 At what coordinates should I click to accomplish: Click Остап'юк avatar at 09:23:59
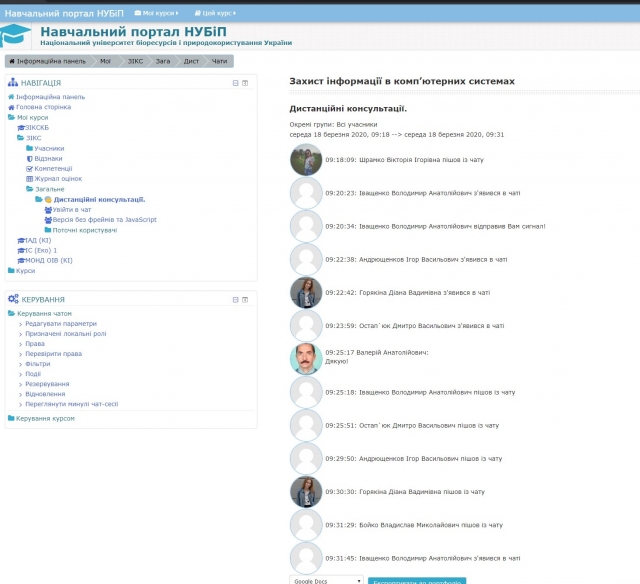point(306,326)
